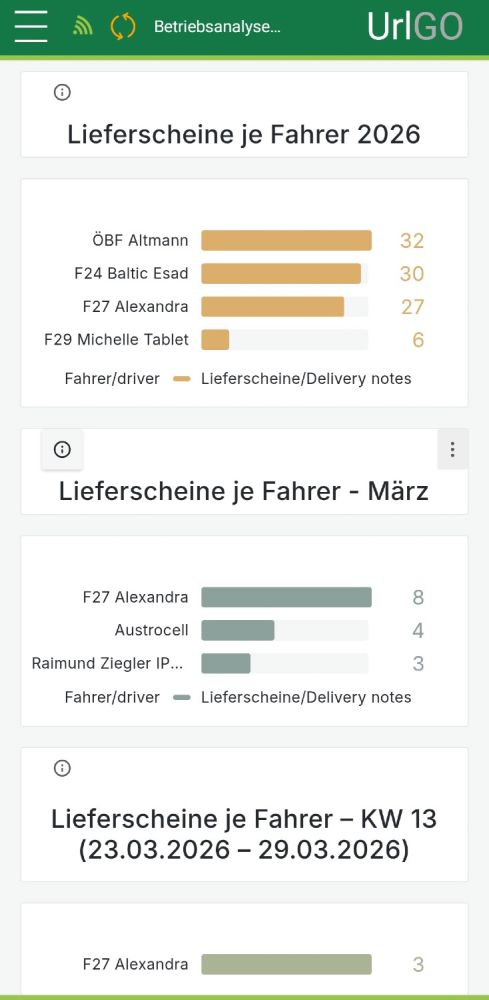This screenshot has height=1000, width=489.
Task: Click the Austrocell bar in März chart
Action: click(238, 631)
